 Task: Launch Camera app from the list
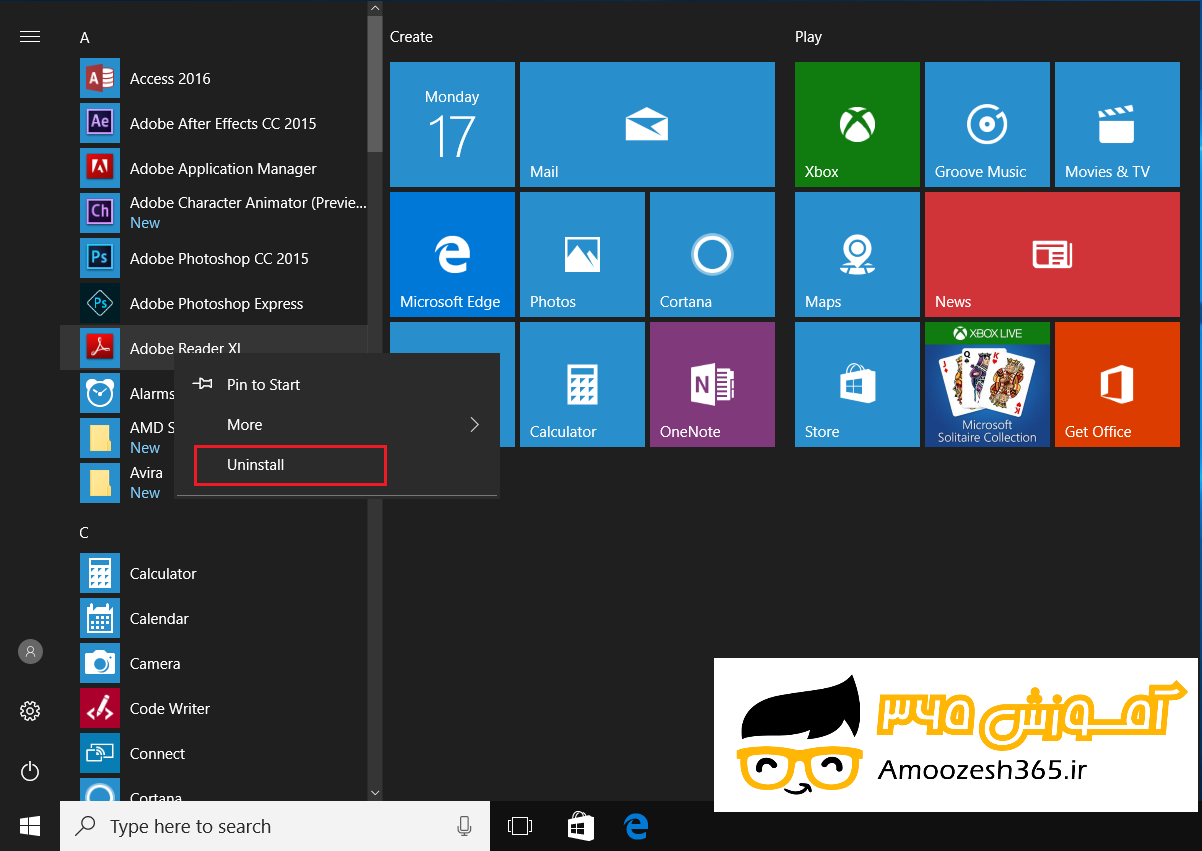214,663
